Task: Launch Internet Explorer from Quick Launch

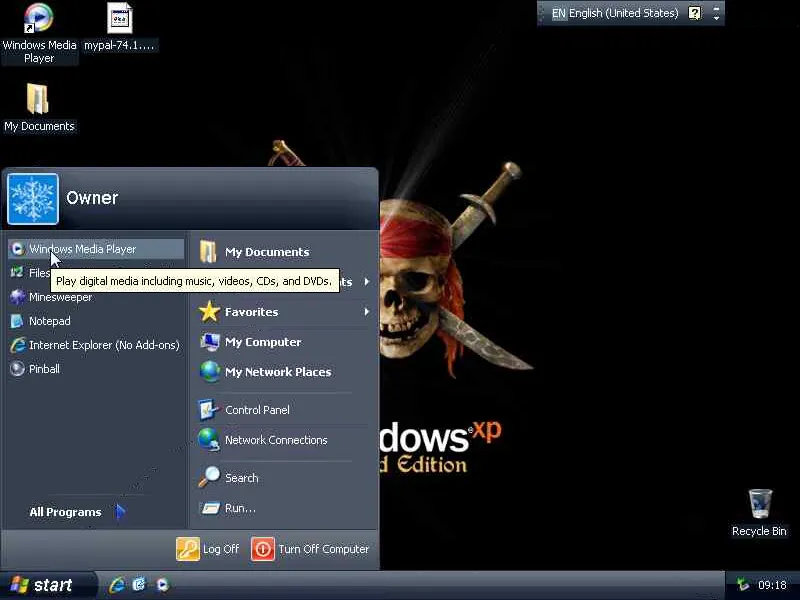Action: tap(117, 585)
